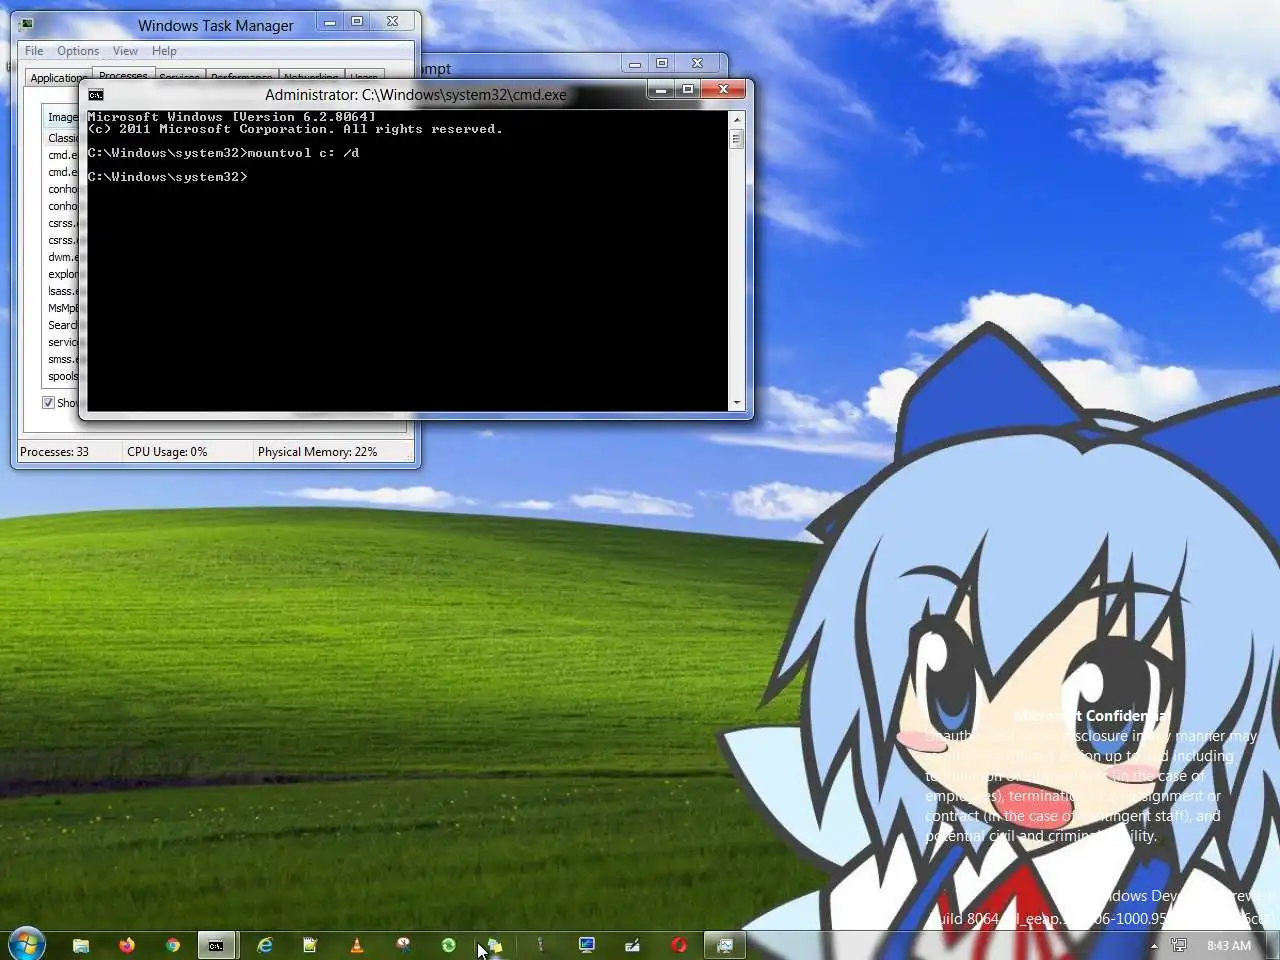
Task: Select the services process row
Action: pos(62,342)
